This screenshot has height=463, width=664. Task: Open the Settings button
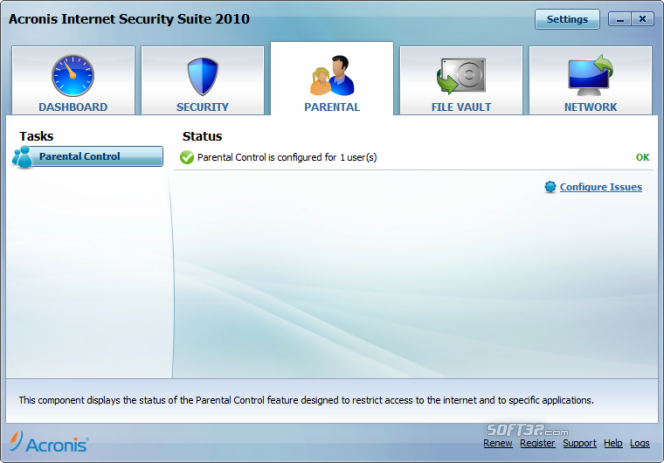coord(567,19)
